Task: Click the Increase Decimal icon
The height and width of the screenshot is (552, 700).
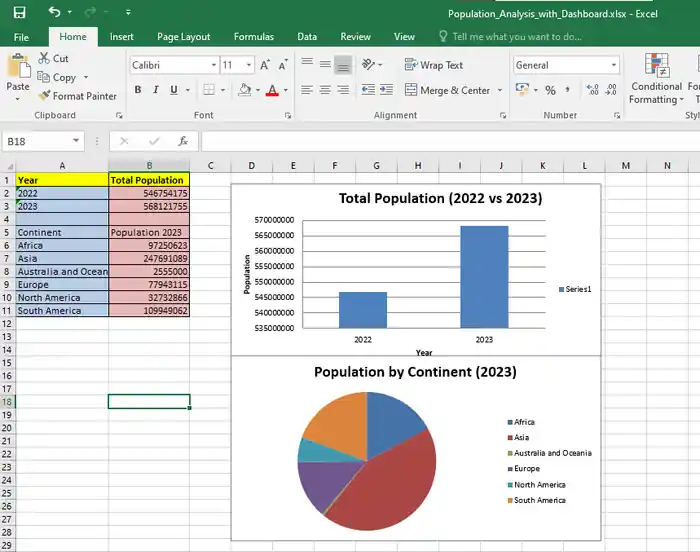Action: [592, 90]
